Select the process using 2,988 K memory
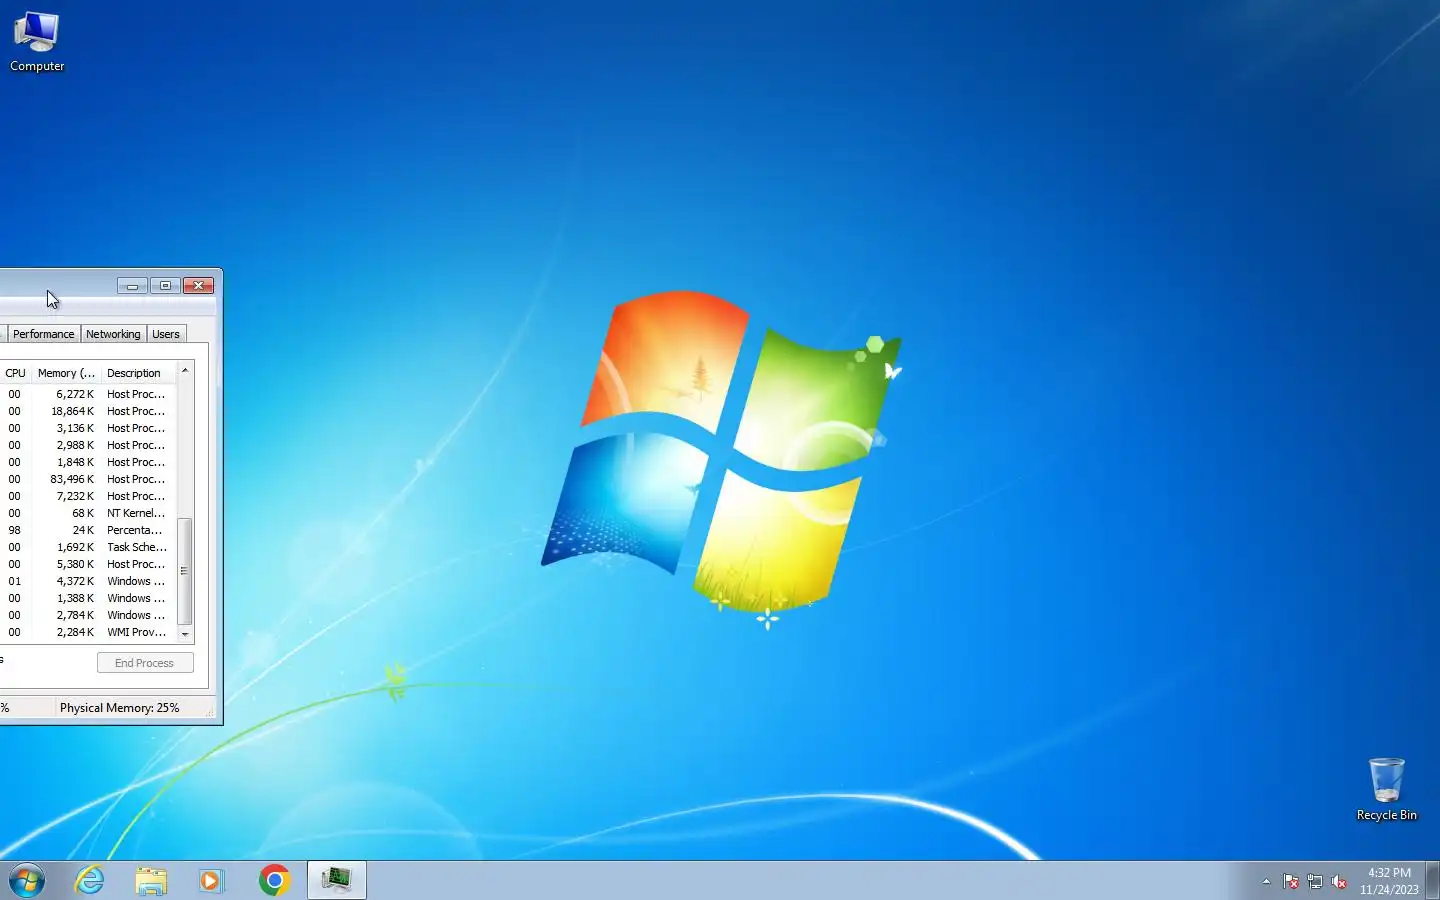 click(x=88, y=445)
